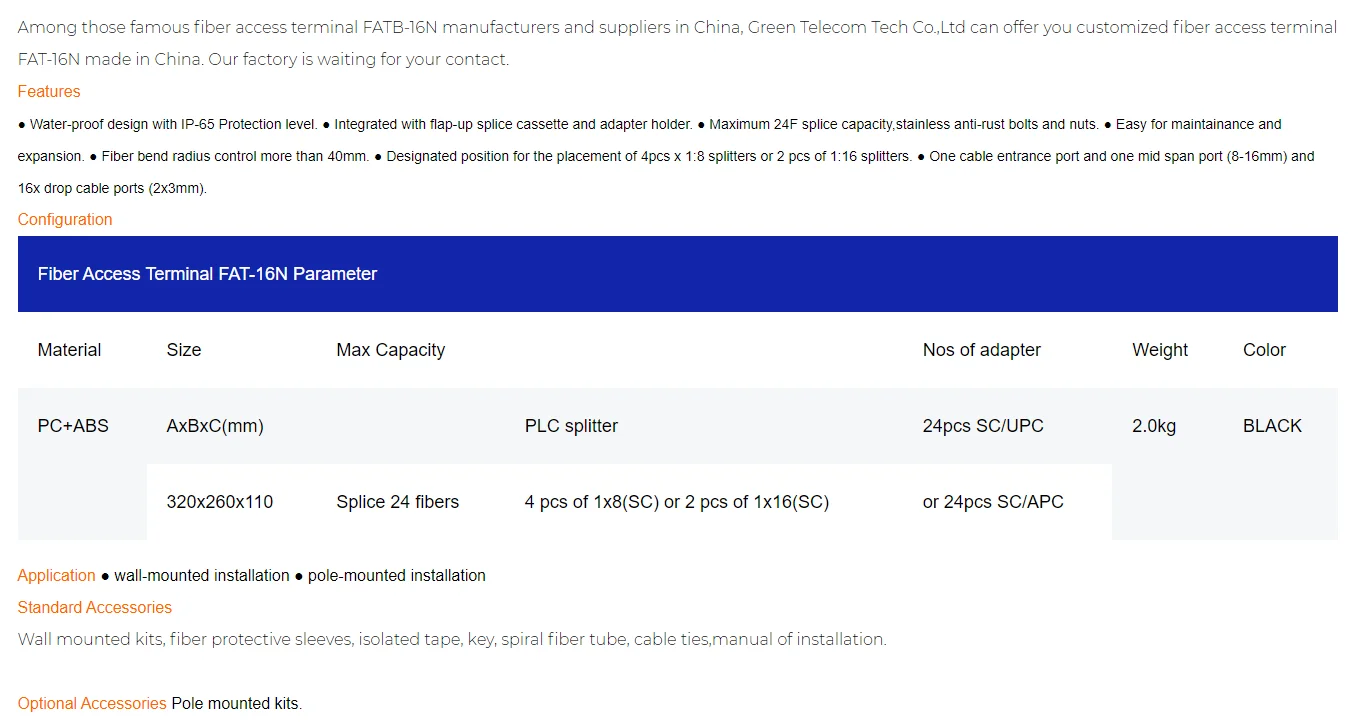
Task: Select the Max Capacity column header
Action: click(x=390, y=350)
